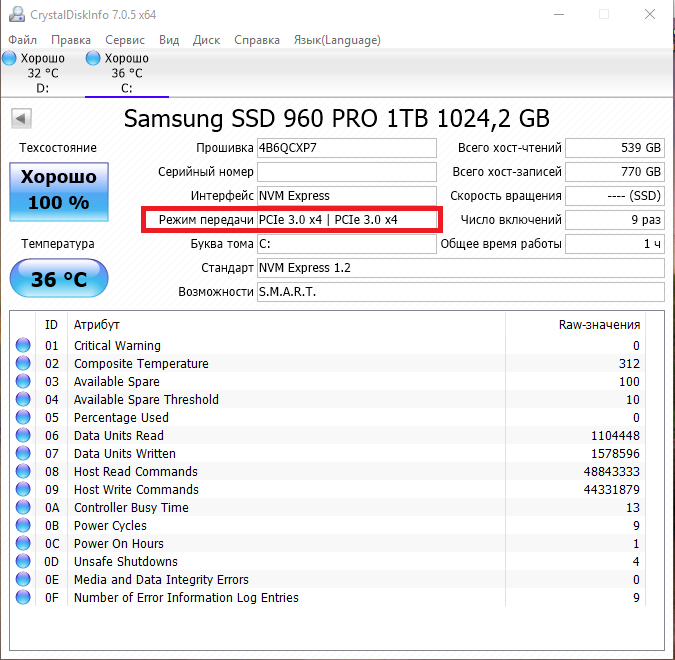
Task: Click the Хорошо 100 % health status button
Action: (x=59, y=192)
